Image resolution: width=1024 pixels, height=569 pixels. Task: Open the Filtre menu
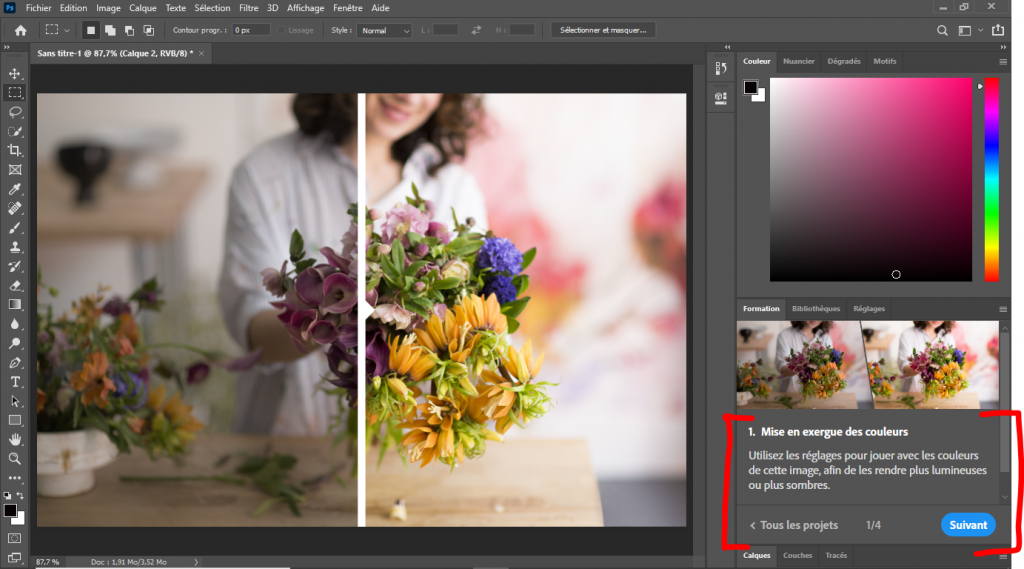(x=249, y=8)
